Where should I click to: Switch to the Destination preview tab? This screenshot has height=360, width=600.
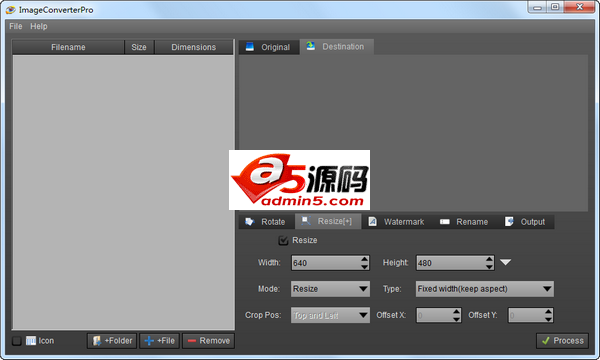[x=337, y=47]
